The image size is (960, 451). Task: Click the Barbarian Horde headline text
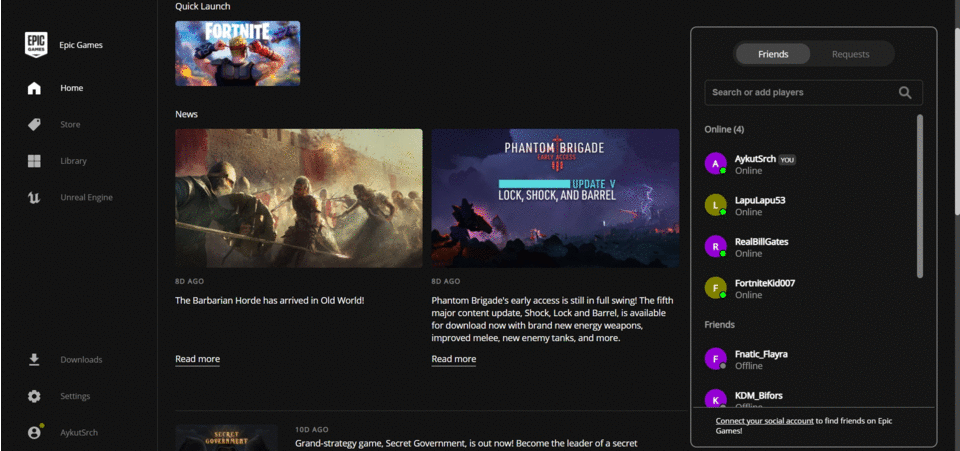[x=270, y=300]
